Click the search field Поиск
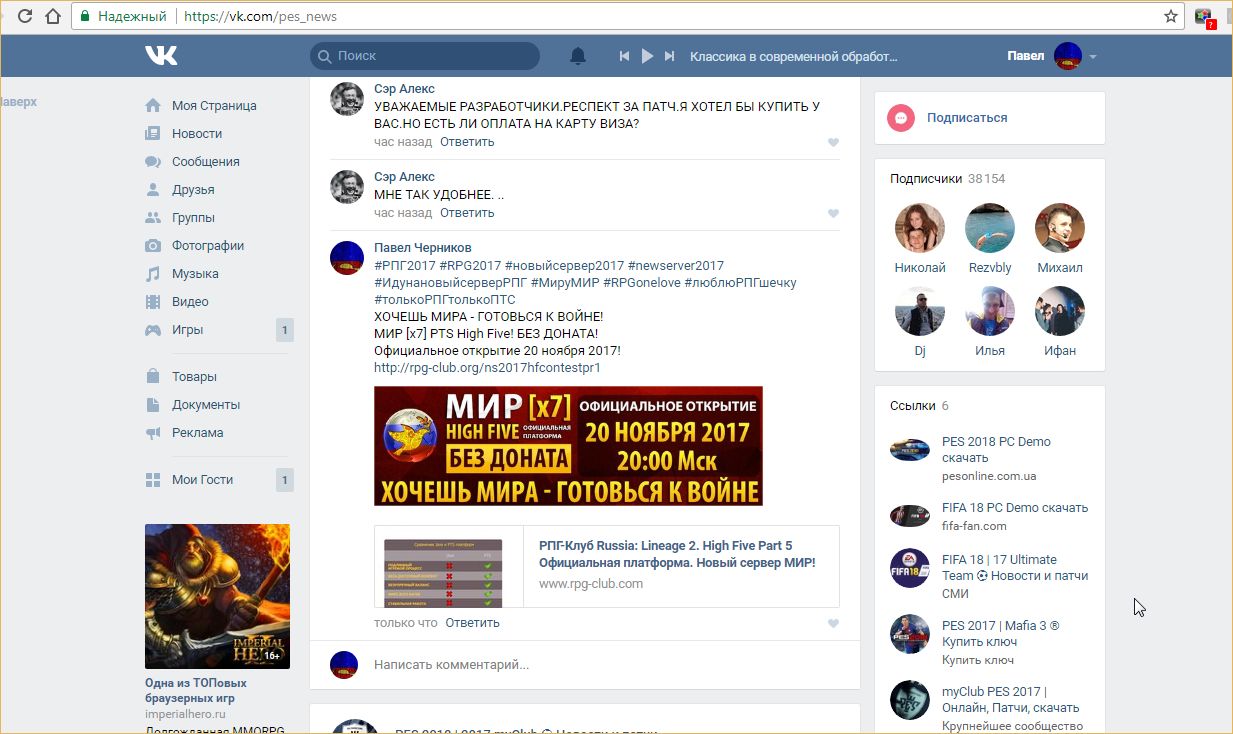This screenshot has width=1233, height=734. pyautogui.click(x=424, y=56)
